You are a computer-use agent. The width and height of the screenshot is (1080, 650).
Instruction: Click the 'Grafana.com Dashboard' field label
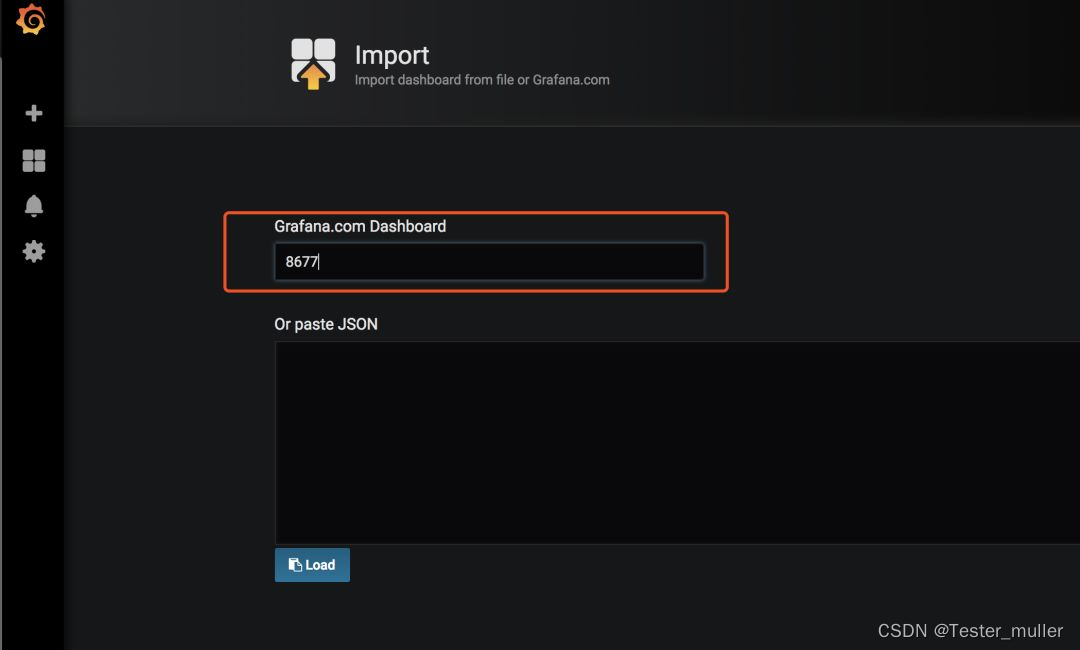click(360, 226)
